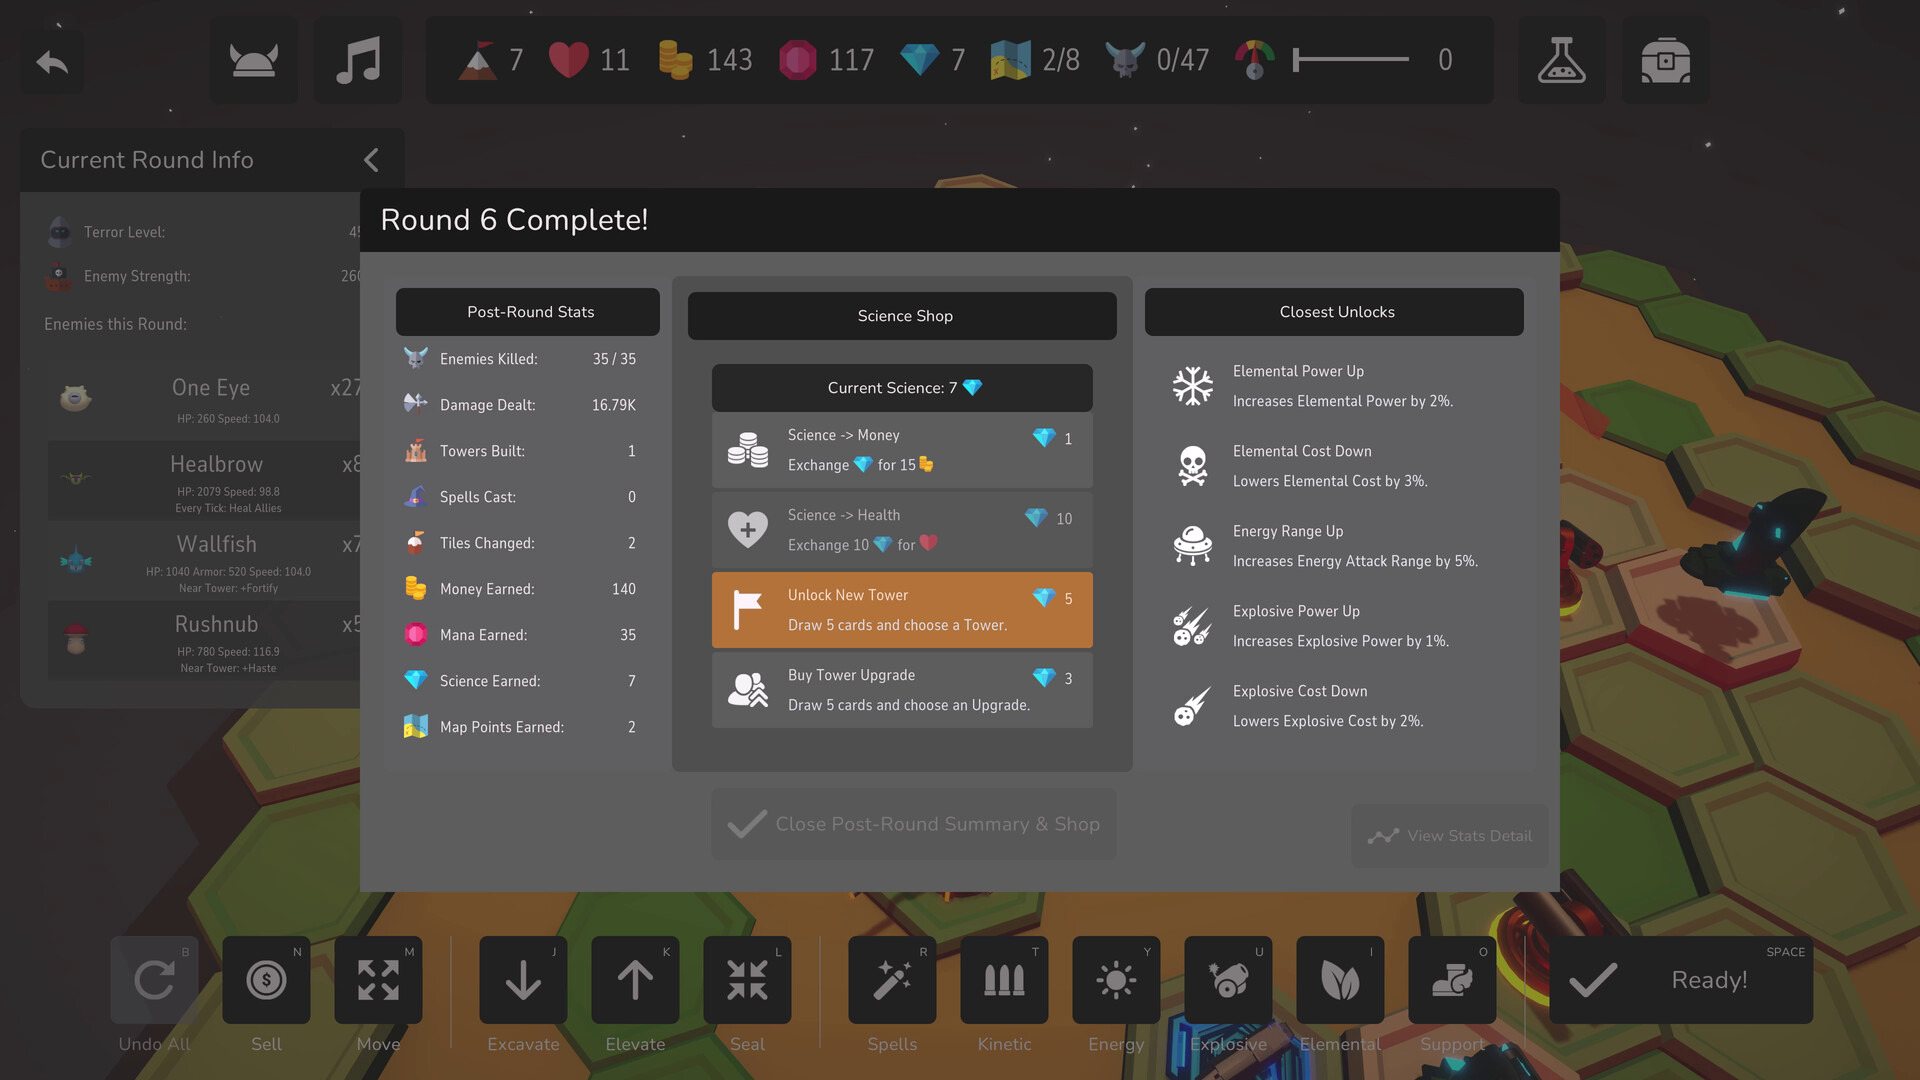This screenshot has height=1080, width=1920.
Task: Click Post-Round Stats tab
Action: click(x=529, y=311)
